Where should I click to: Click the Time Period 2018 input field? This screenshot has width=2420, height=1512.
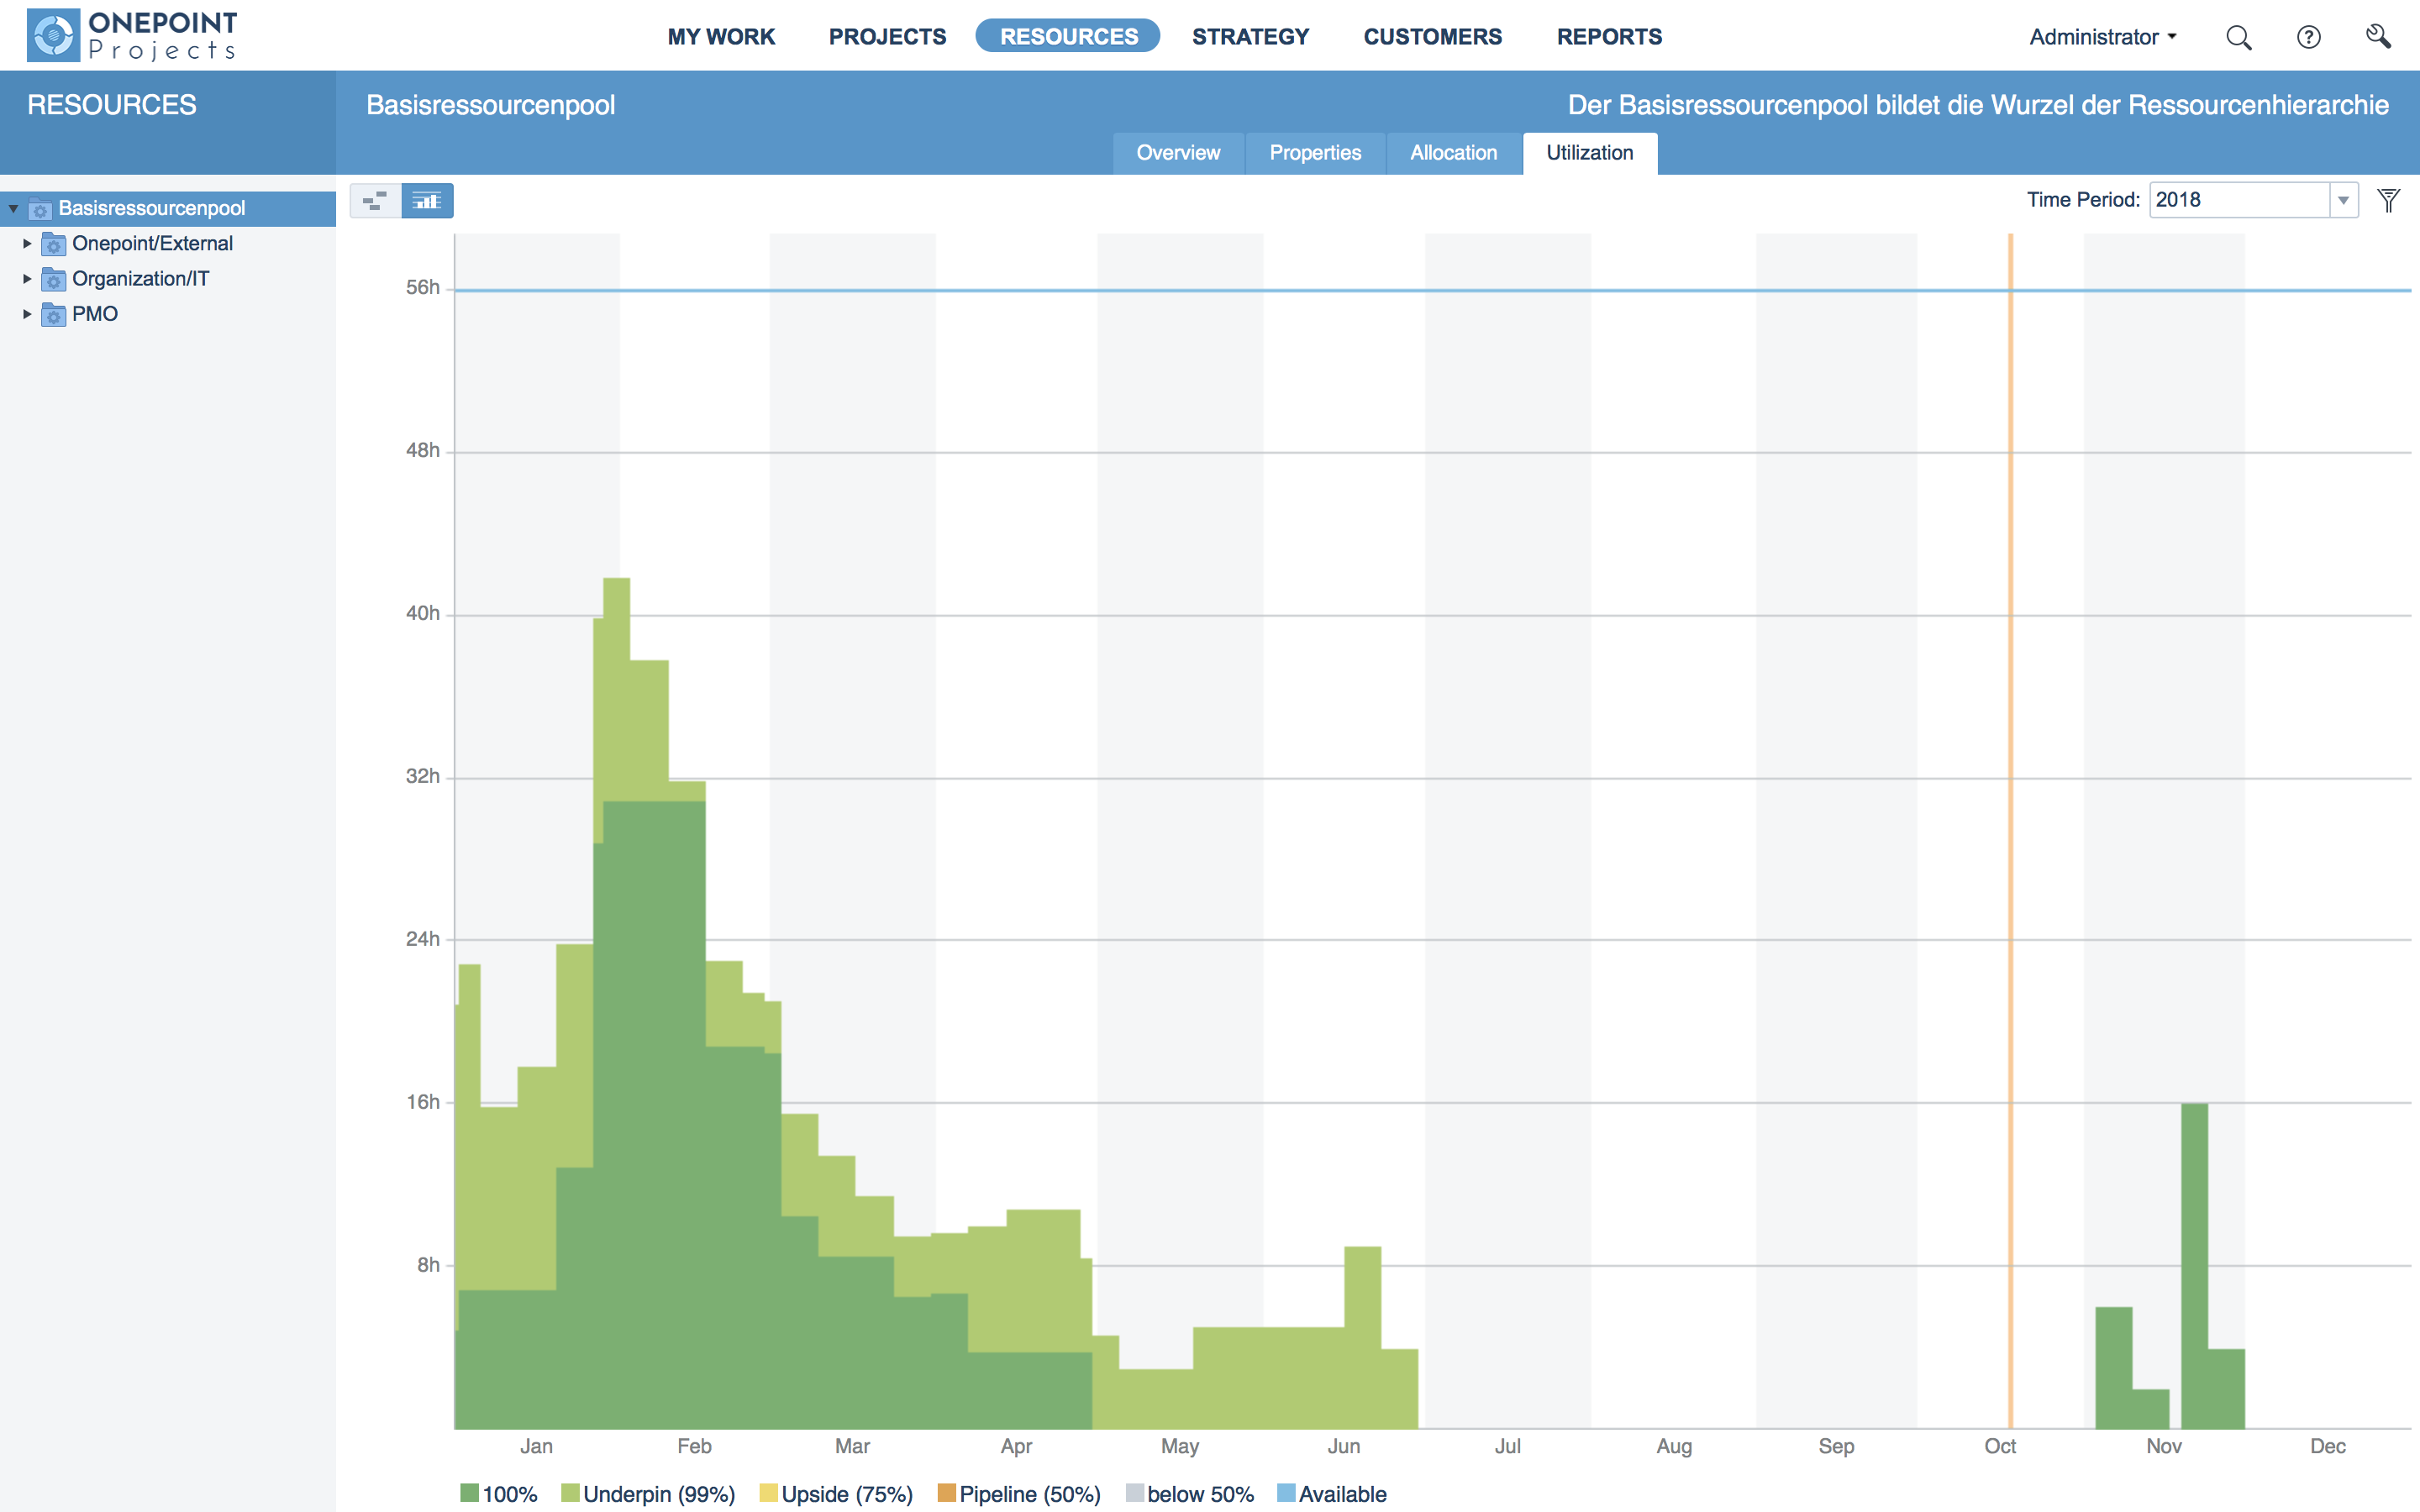2238,200
